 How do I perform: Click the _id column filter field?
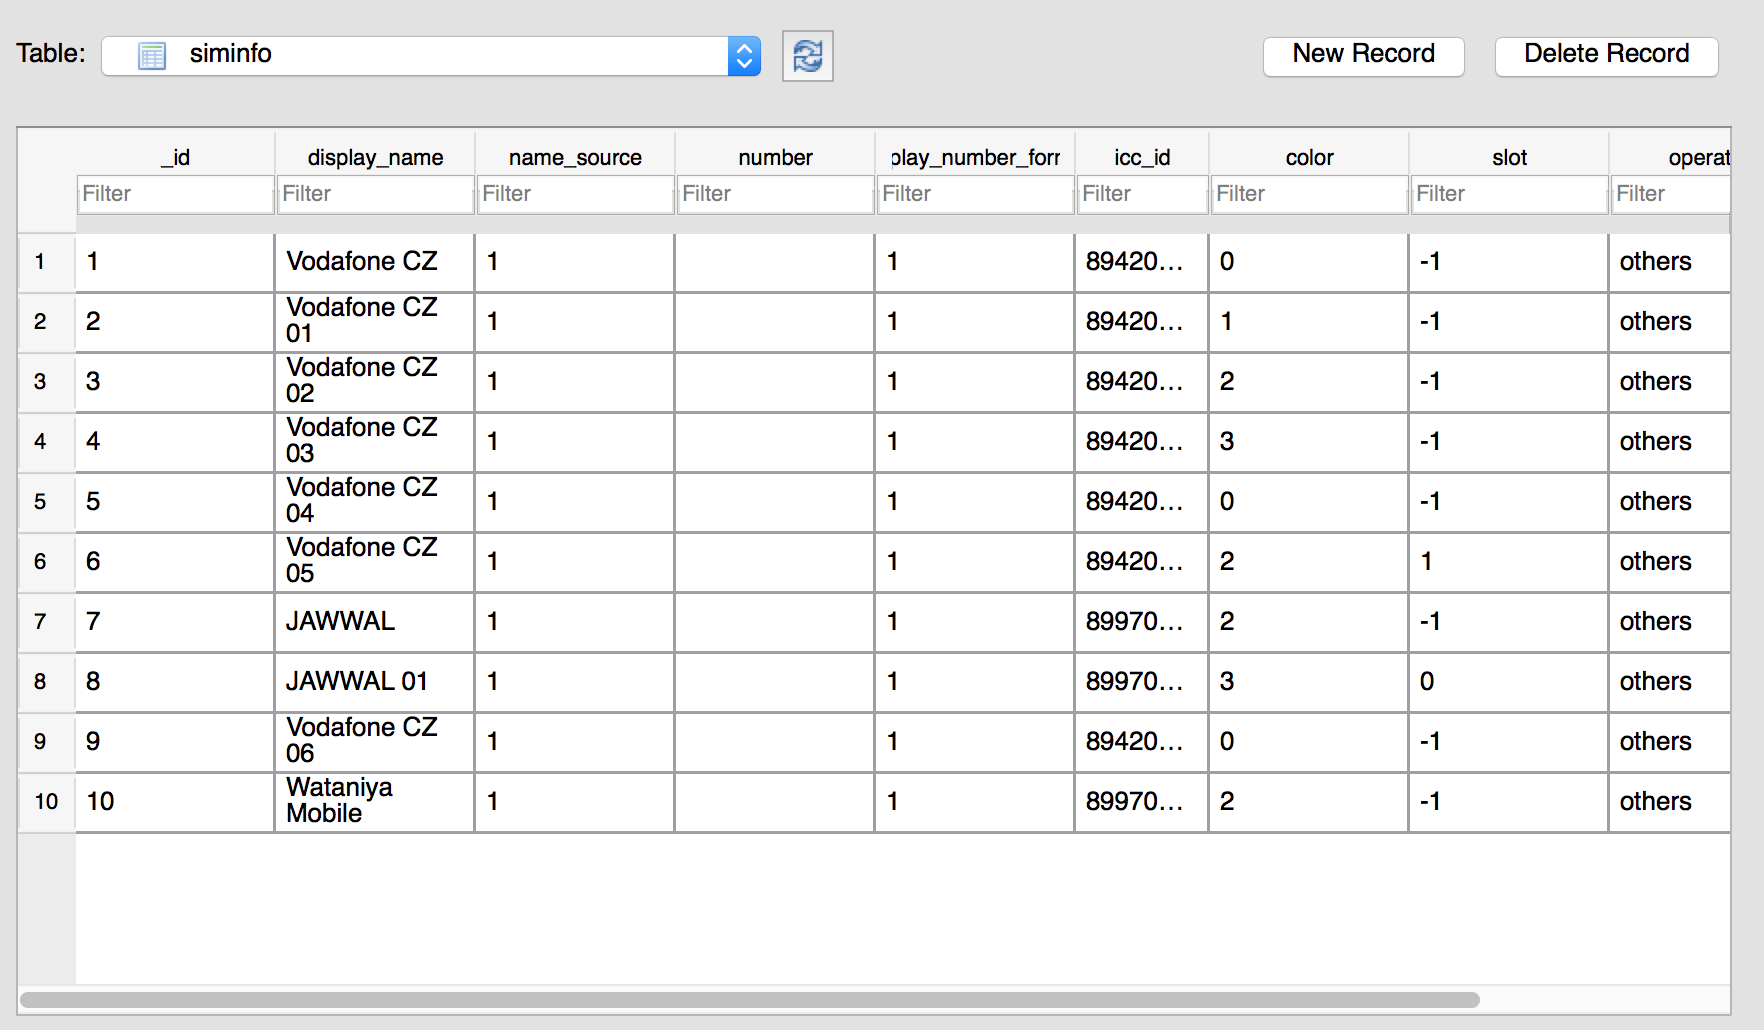176,194
